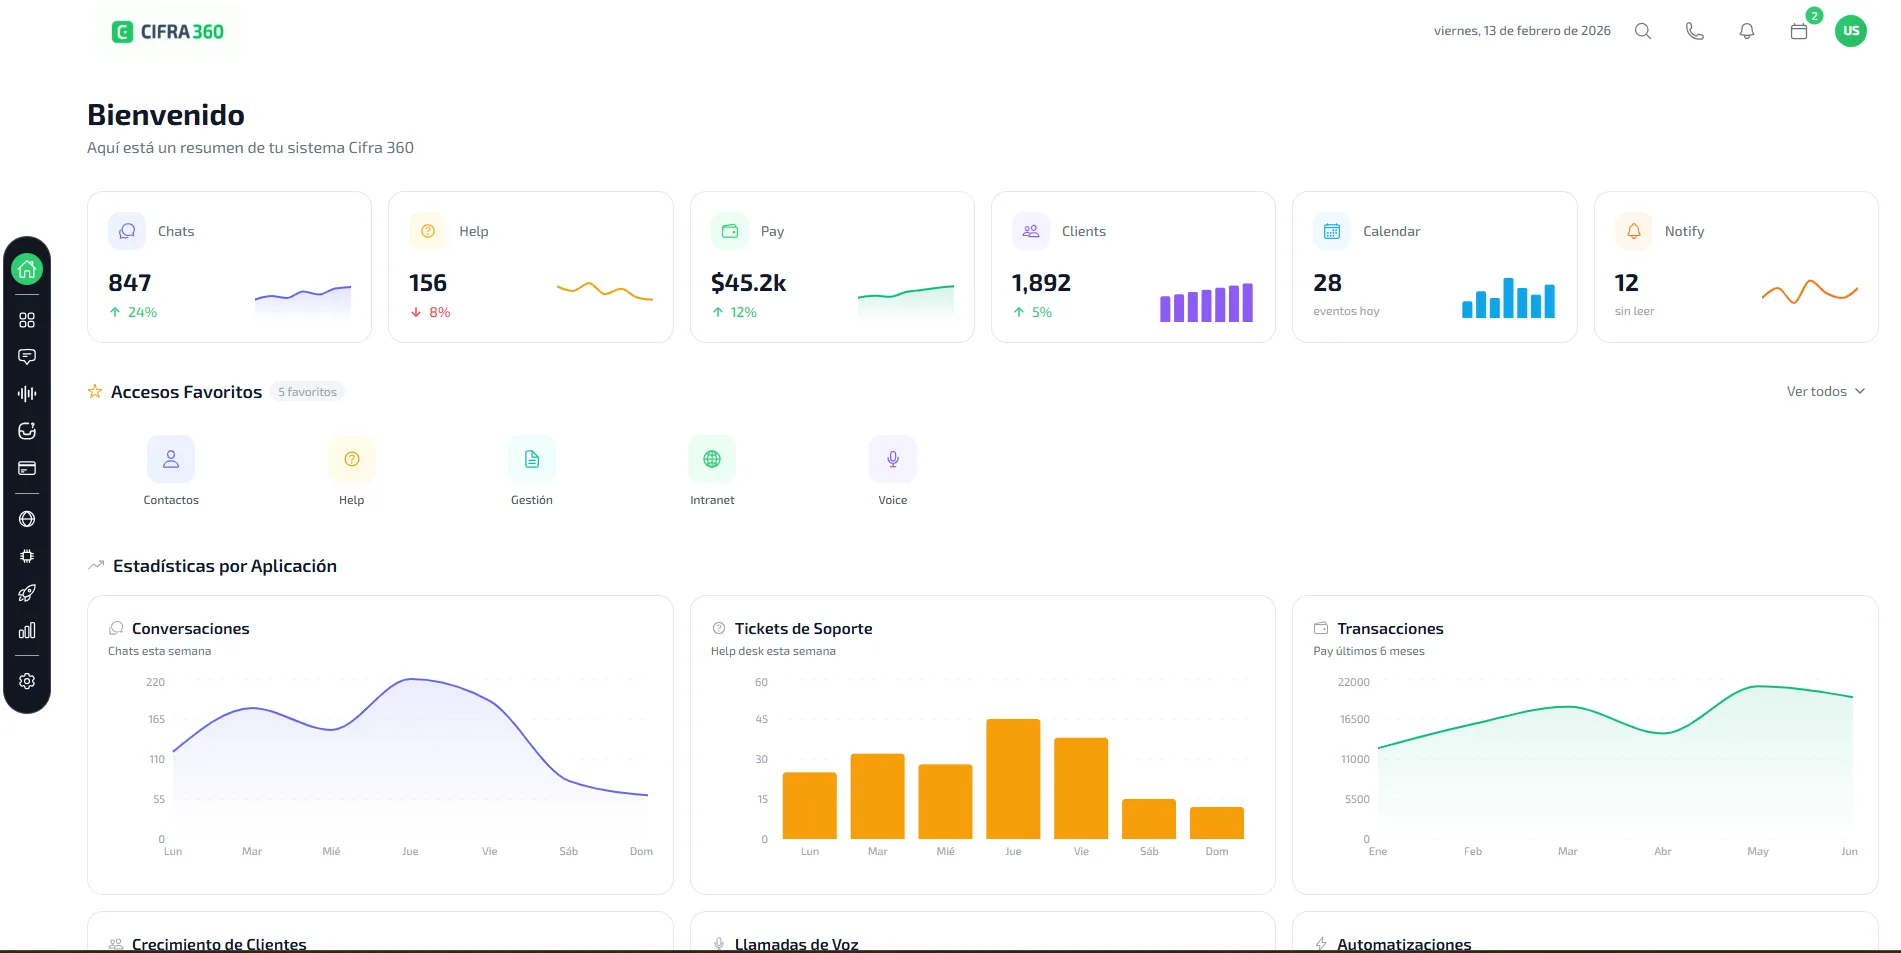Open settings gear in sidebar
1901x953 pixels.
click(27, 681)
